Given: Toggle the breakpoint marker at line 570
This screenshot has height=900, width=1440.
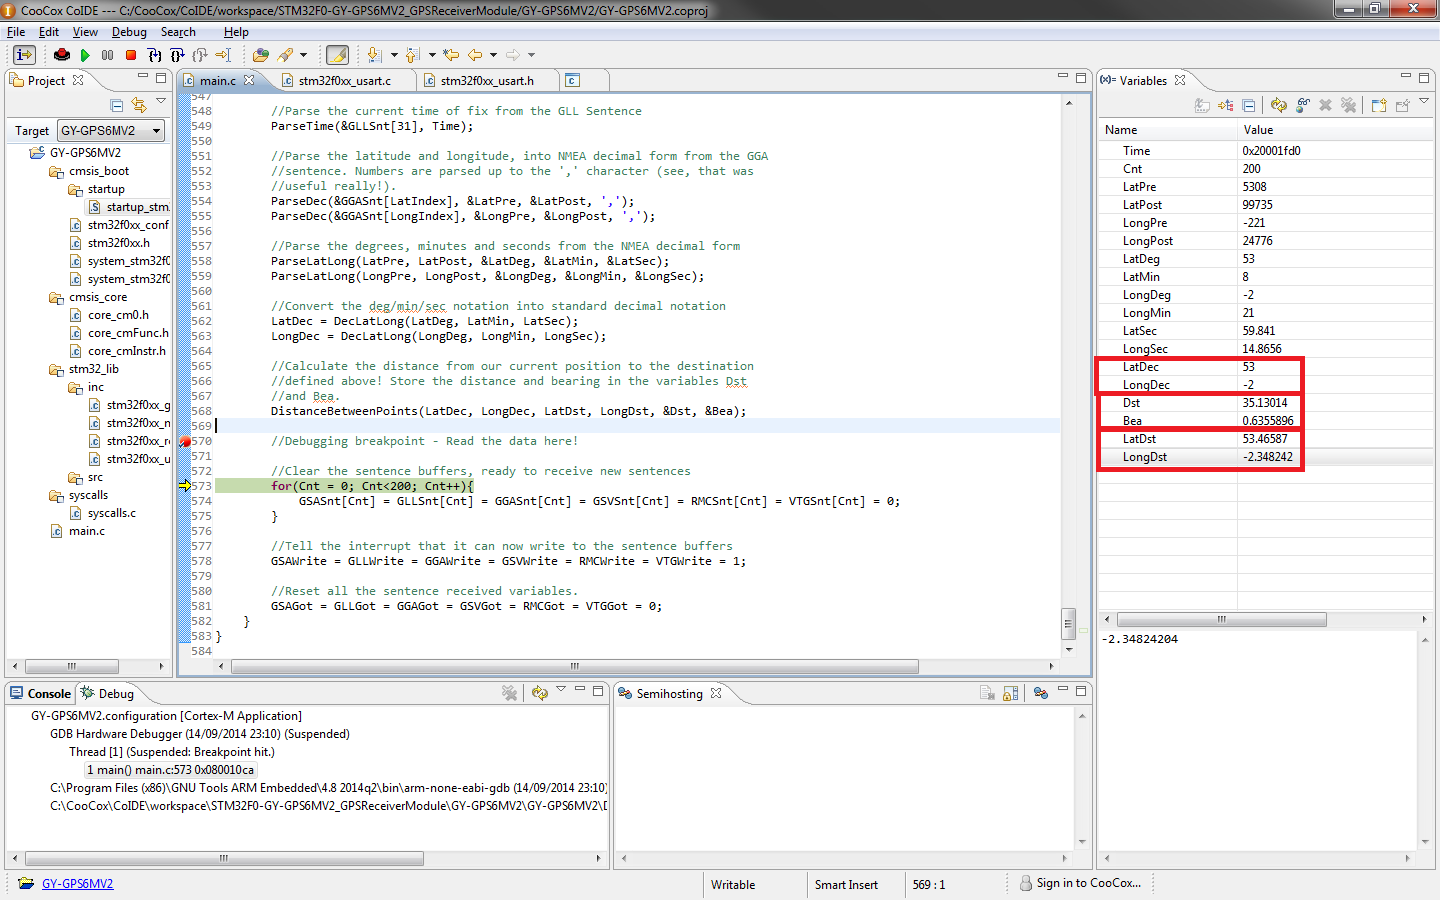Looking at the screenshot, I should pos(185,441).
